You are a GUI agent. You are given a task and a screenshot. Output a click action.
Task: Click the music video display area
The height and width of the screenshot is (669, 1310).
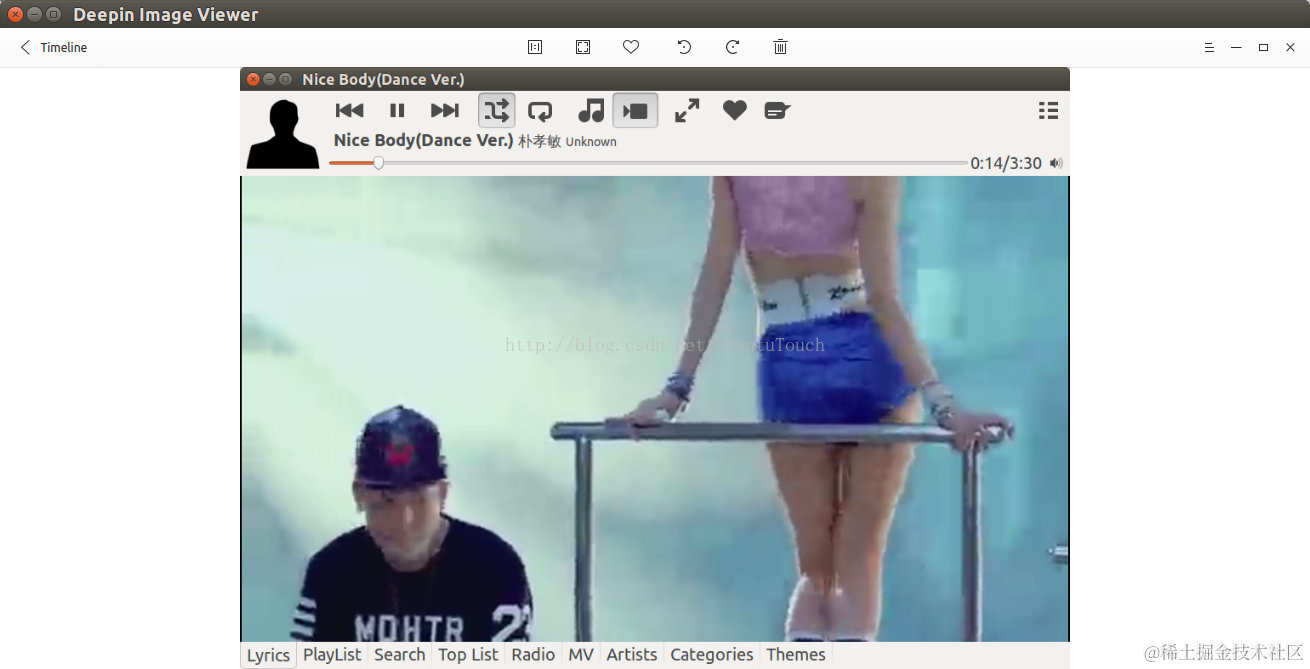point(655,409)
